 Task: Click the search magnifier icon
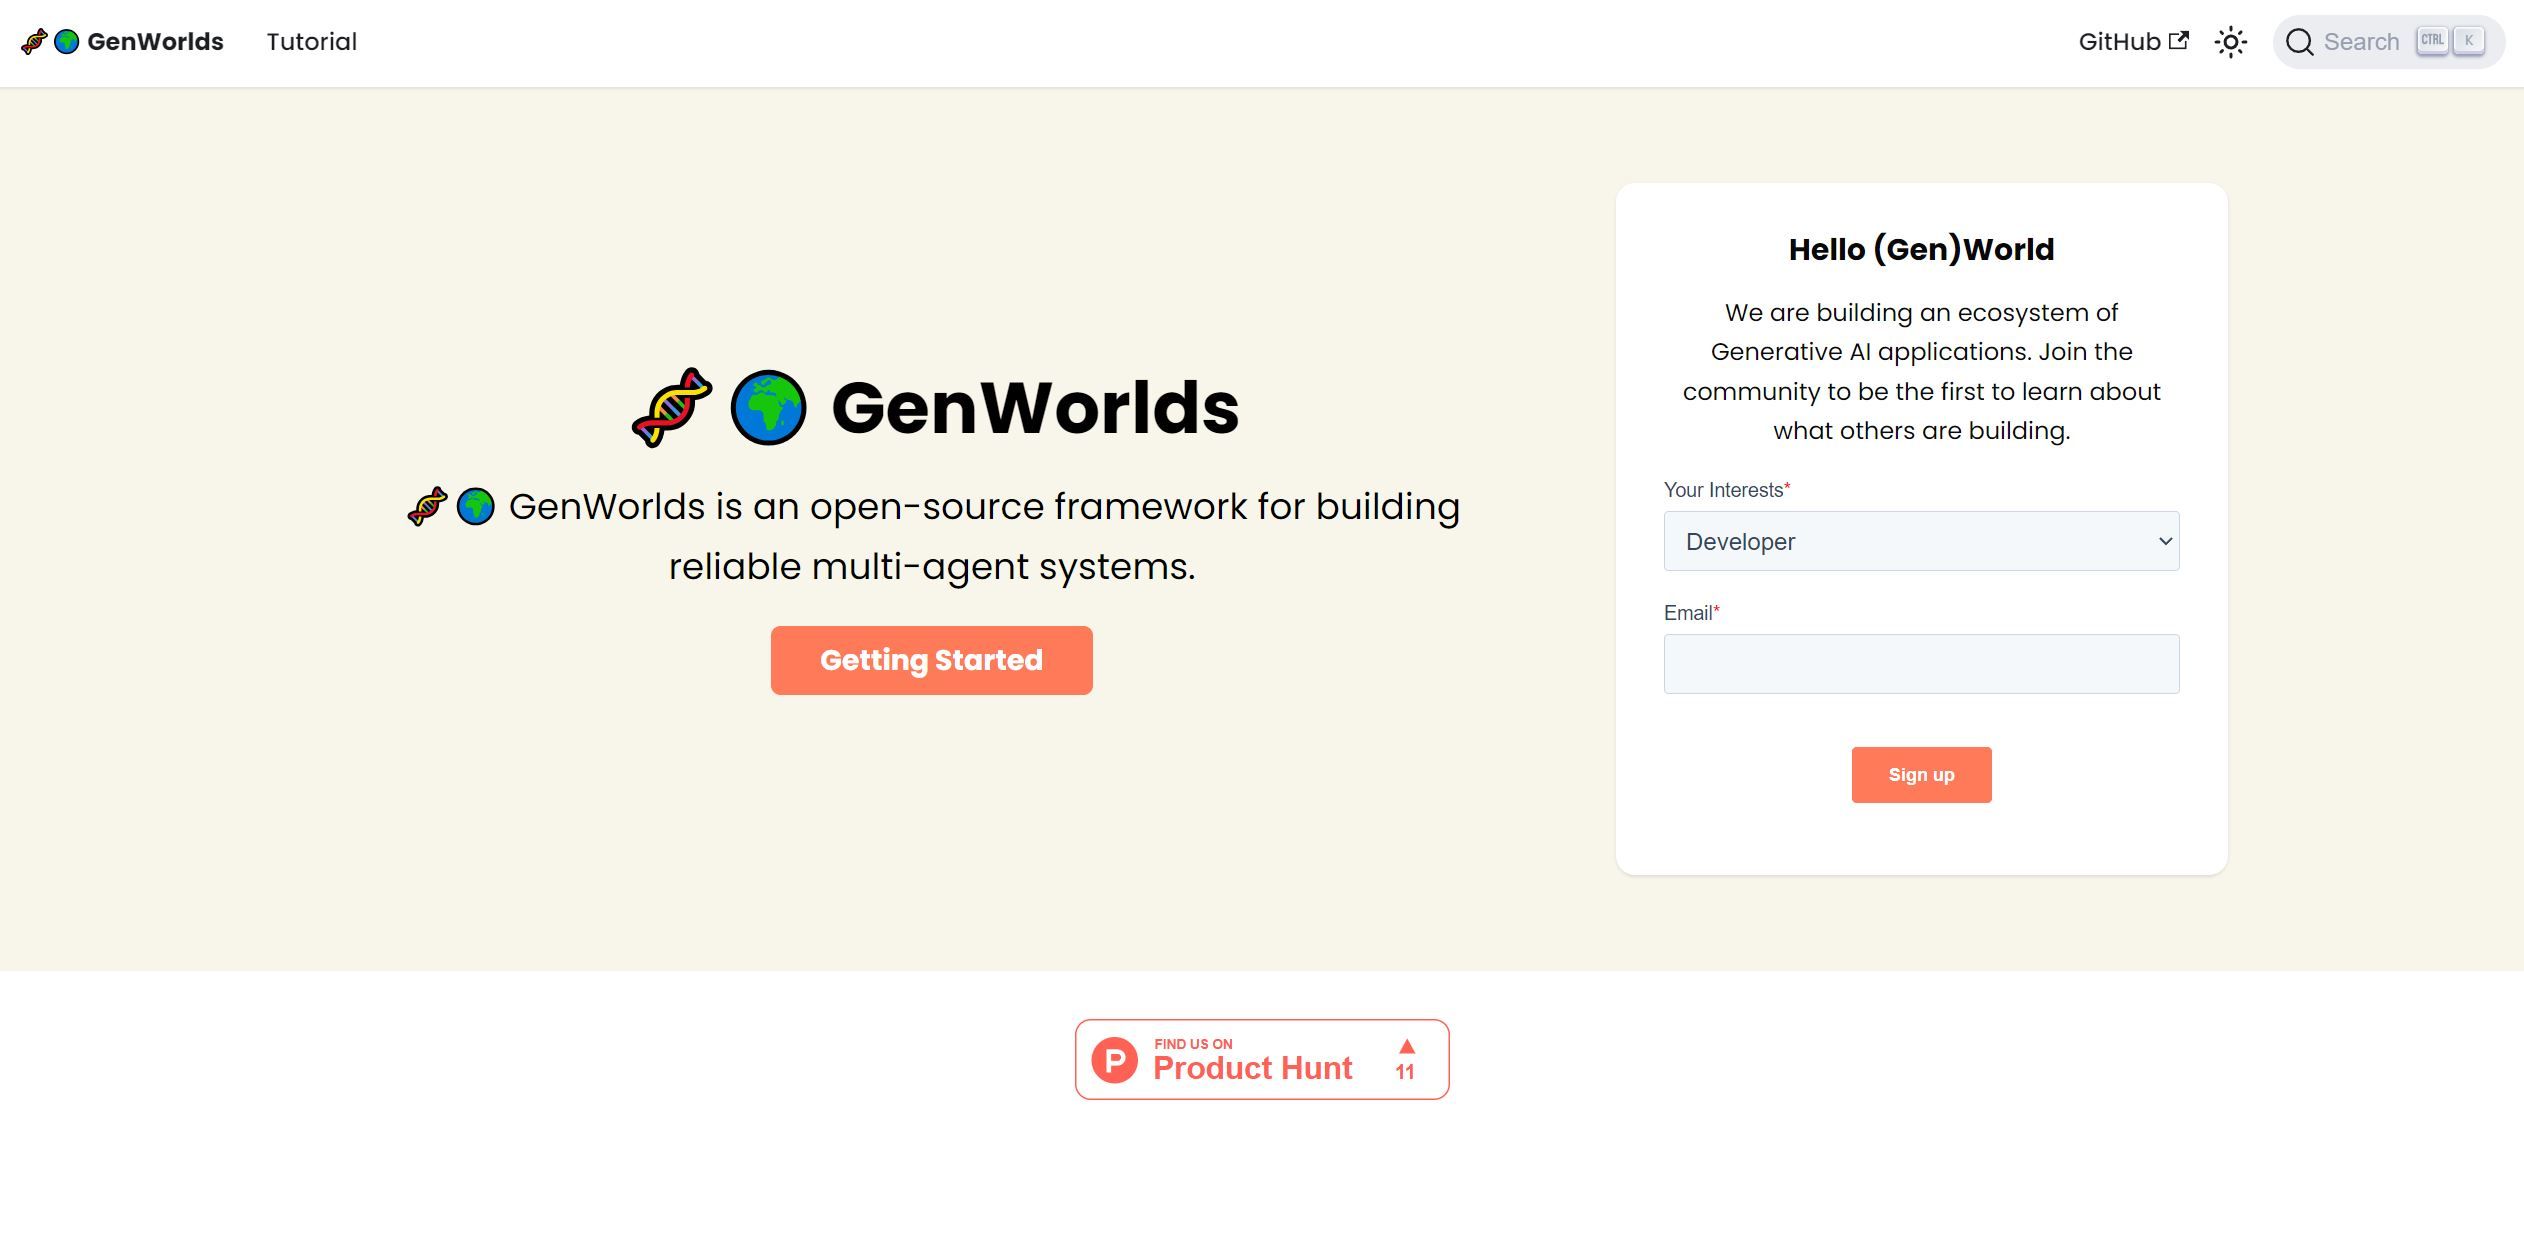tap(2302, 42)
